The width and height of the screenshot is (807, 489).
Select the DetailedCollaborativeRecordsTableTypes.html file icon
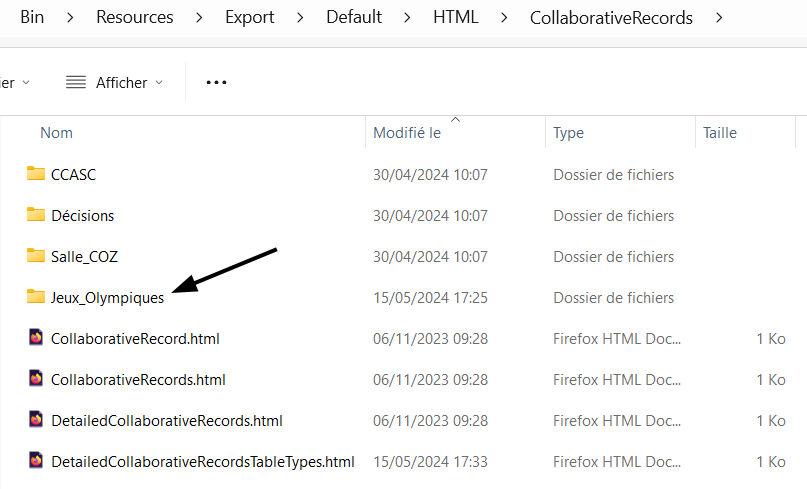pyautogui.click(x=36, y=461)
